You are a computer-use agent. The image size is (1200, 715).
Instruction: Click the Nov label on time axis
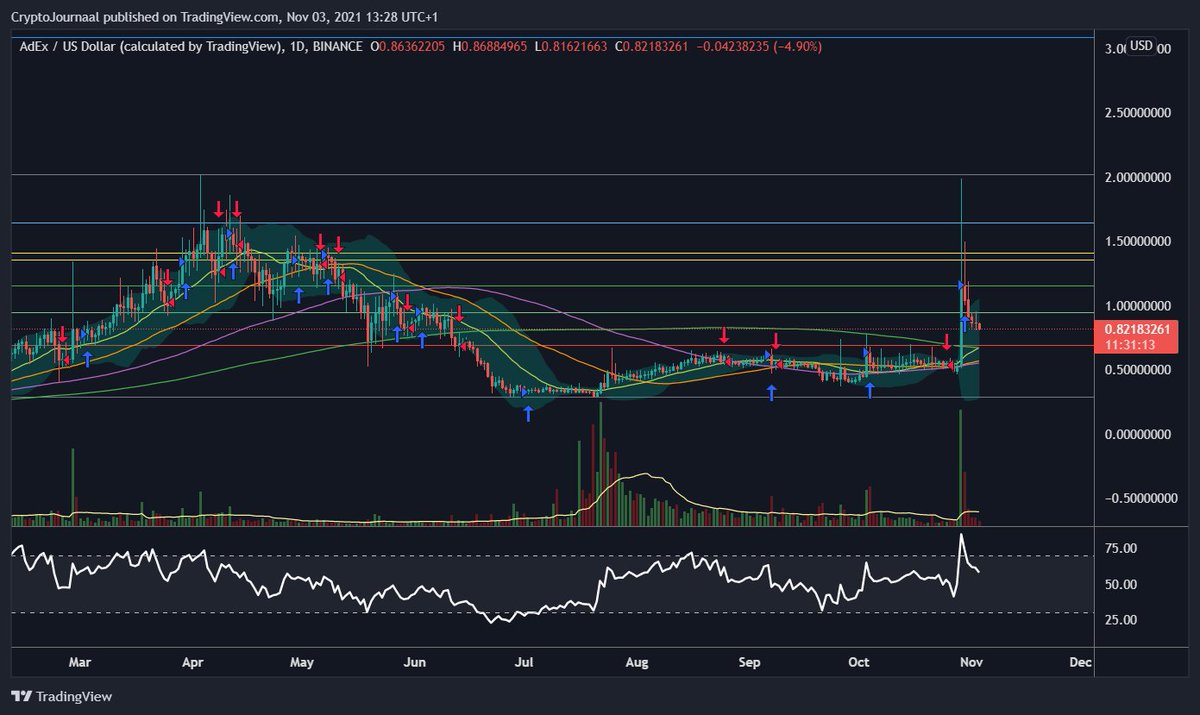[972, 661]
